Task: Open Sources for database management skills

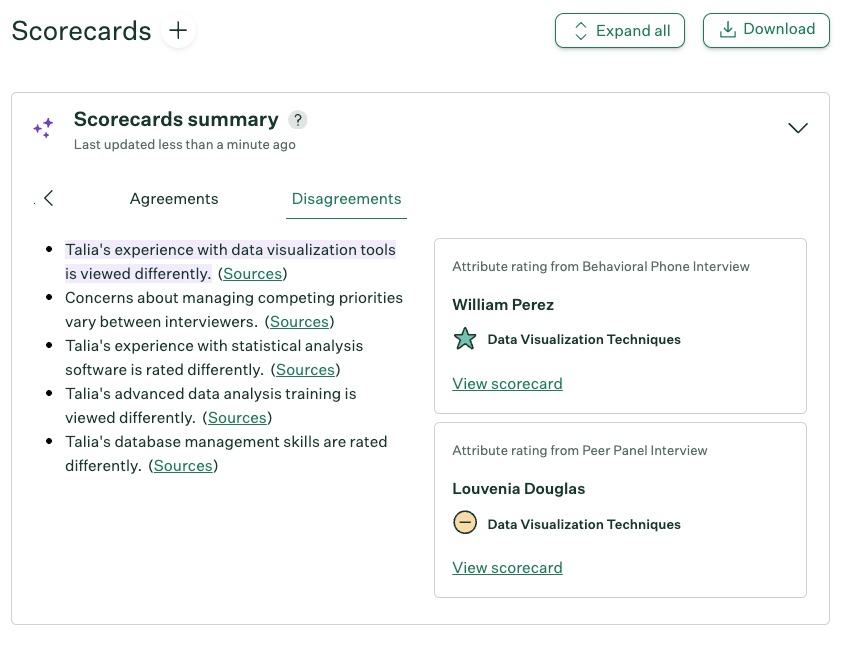Action: tap(183, 466)
